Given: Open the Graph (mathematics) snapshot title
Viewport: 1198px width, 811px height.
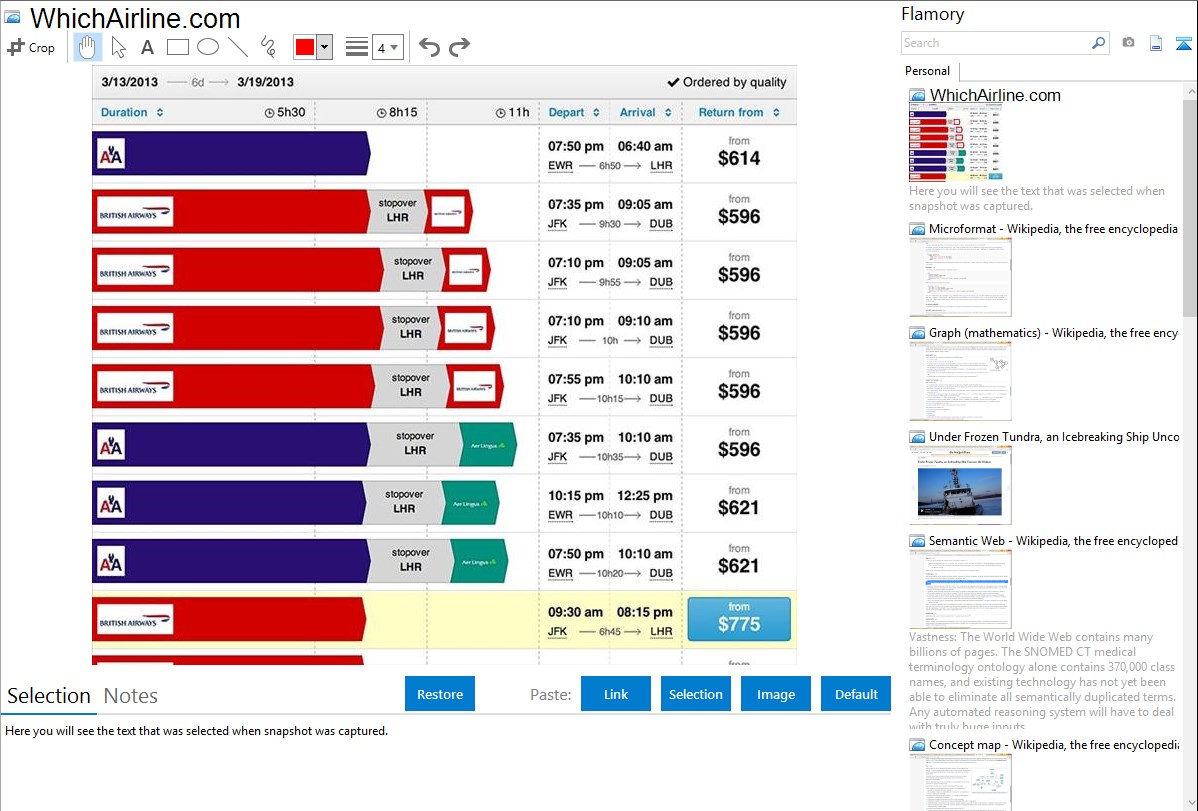Looking at the screenshot, I should (x=1053, y=333).
